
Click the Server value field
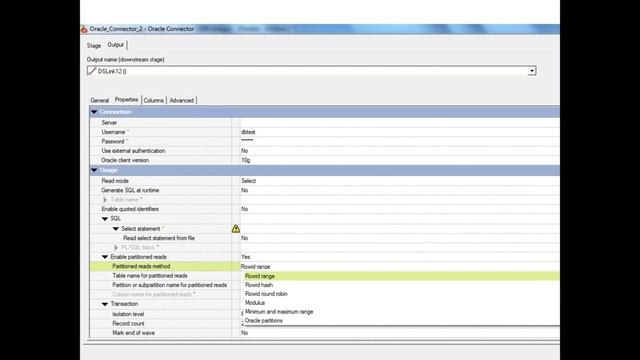pos(400,122)
